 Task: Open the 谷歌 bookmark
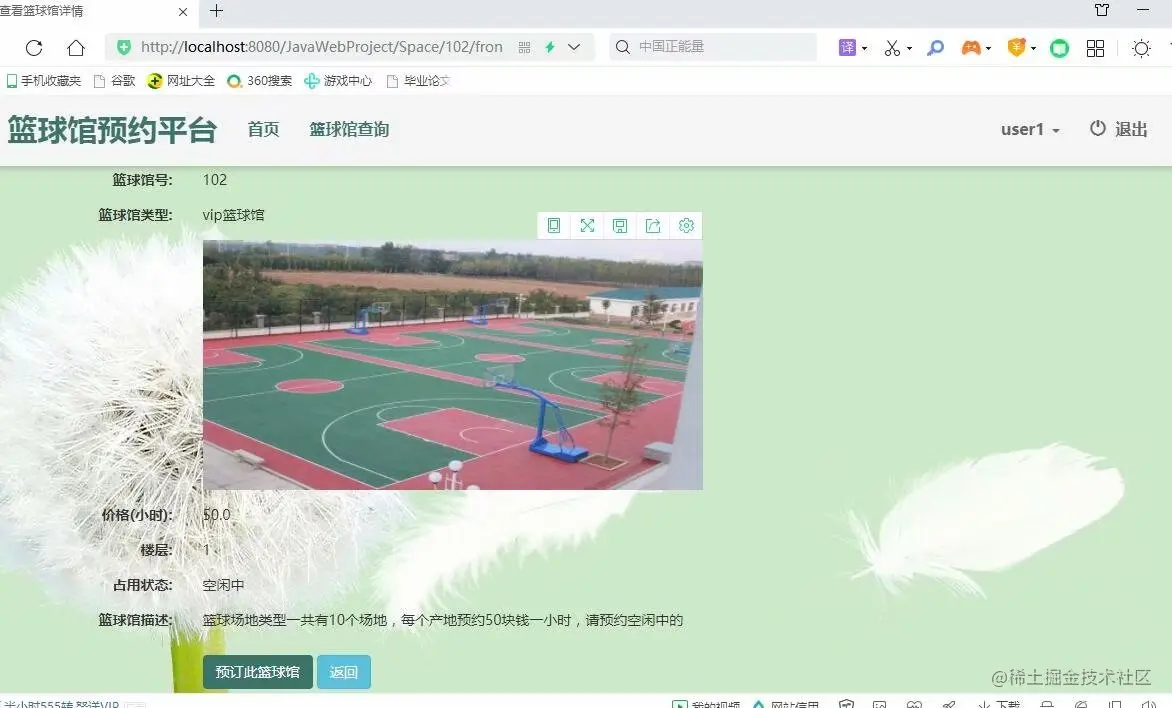coord(114,81)
